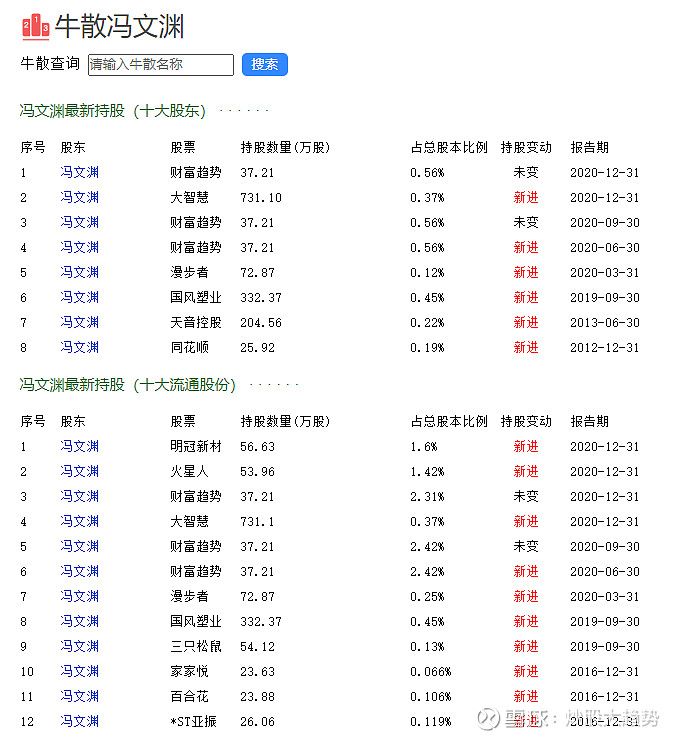Open the 冯文渊最新持股(十大股东) section heading

113,111
